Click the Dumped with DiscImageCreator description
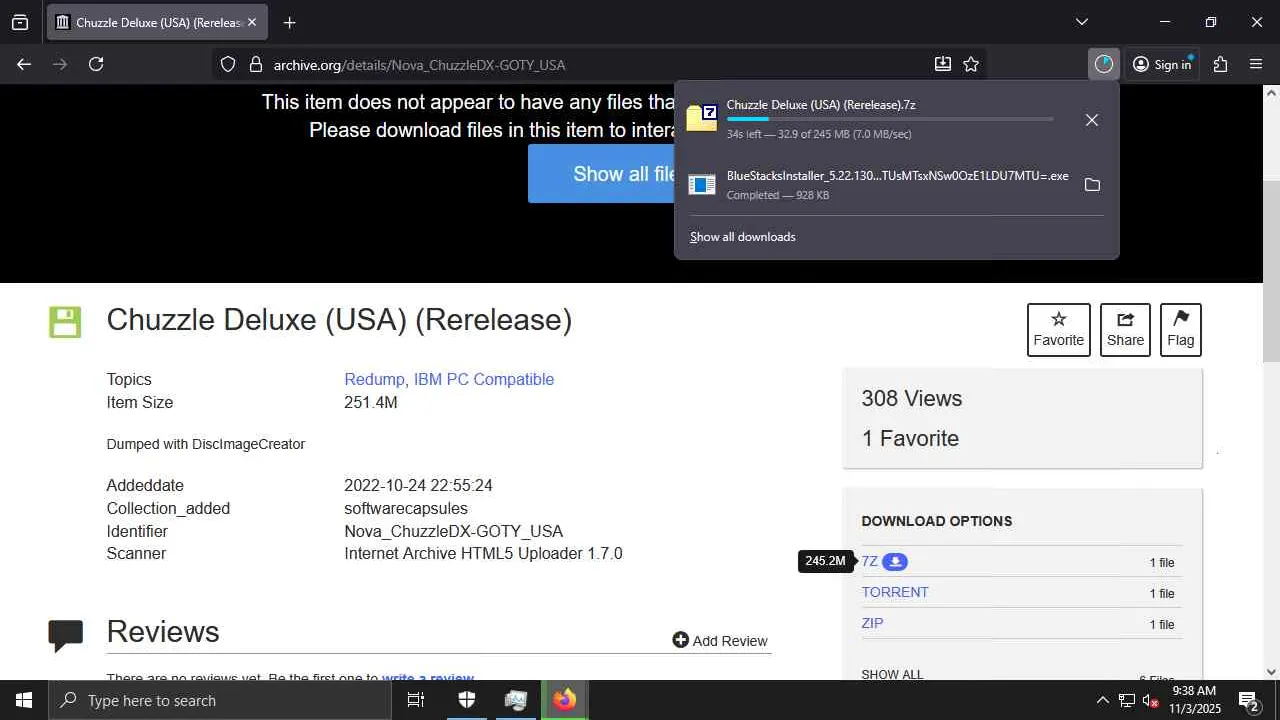1280x720 pixels. pyautogui.click(x=206, y=444)
